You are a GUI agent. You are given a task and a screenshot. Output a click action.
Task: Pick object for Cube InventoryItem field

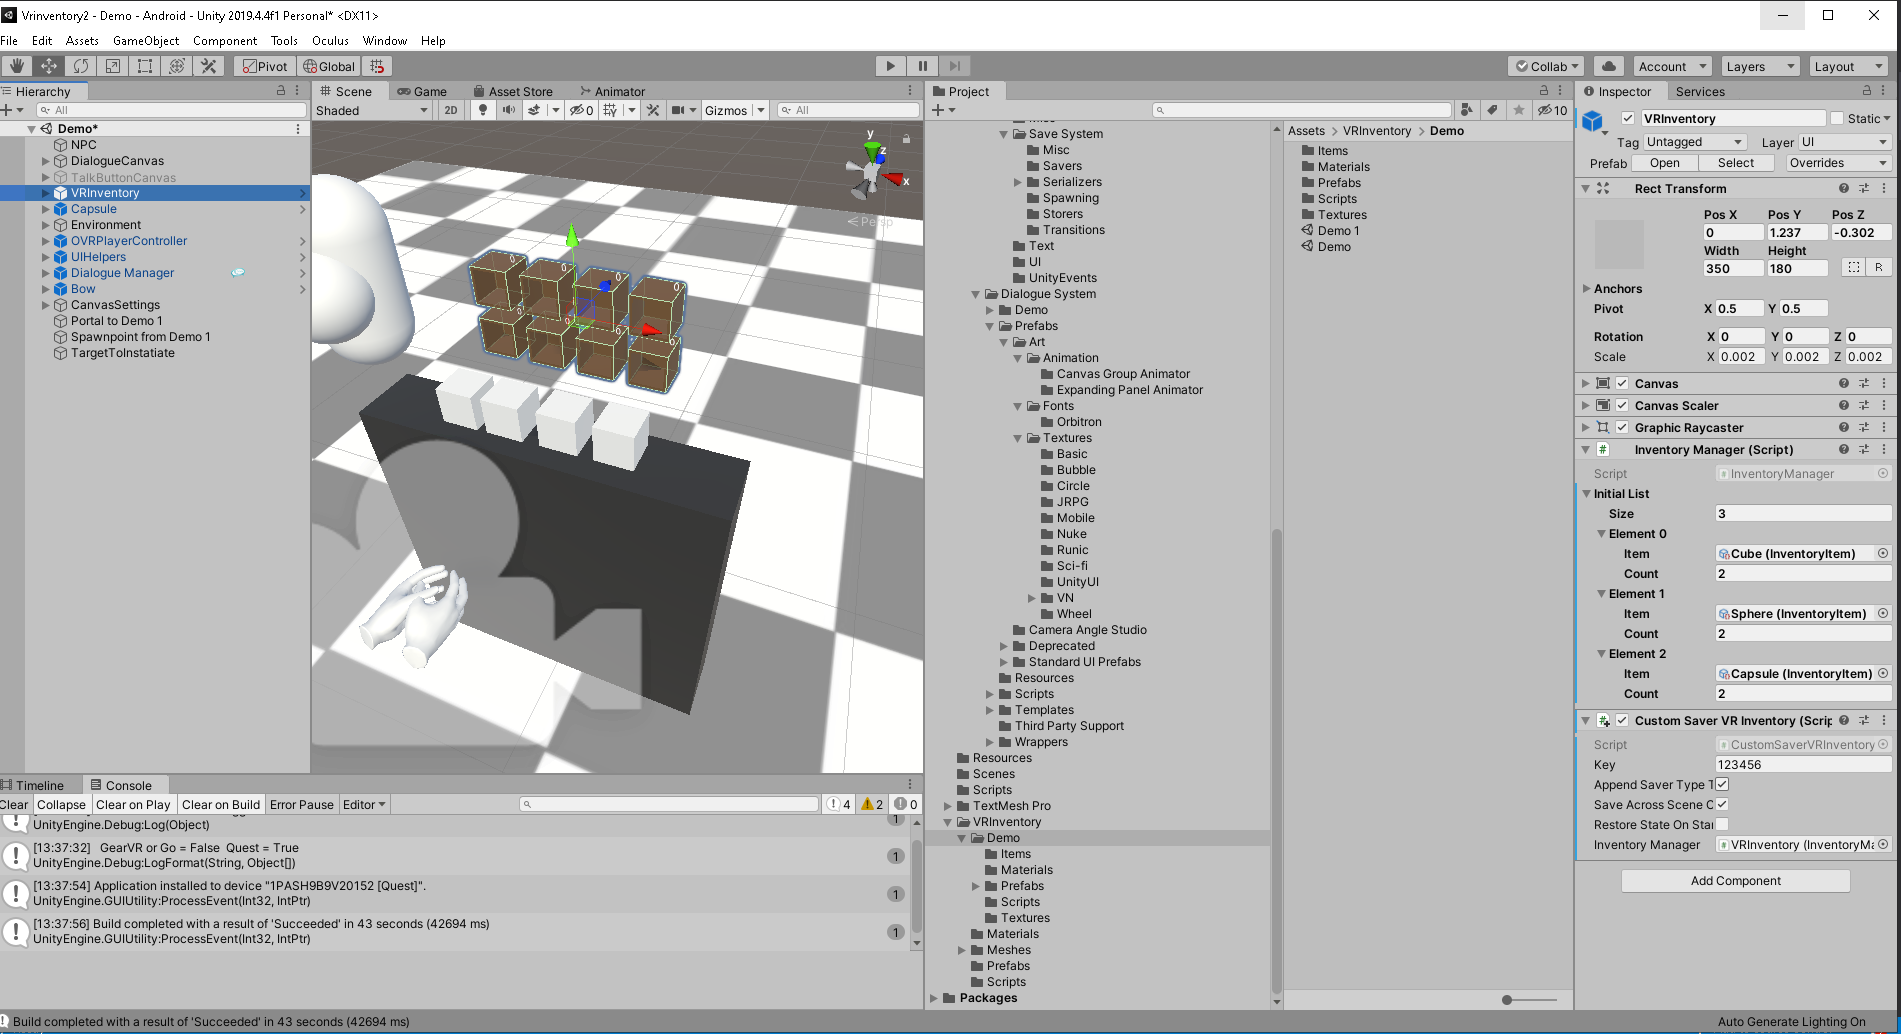click(x=1883, y=553)
